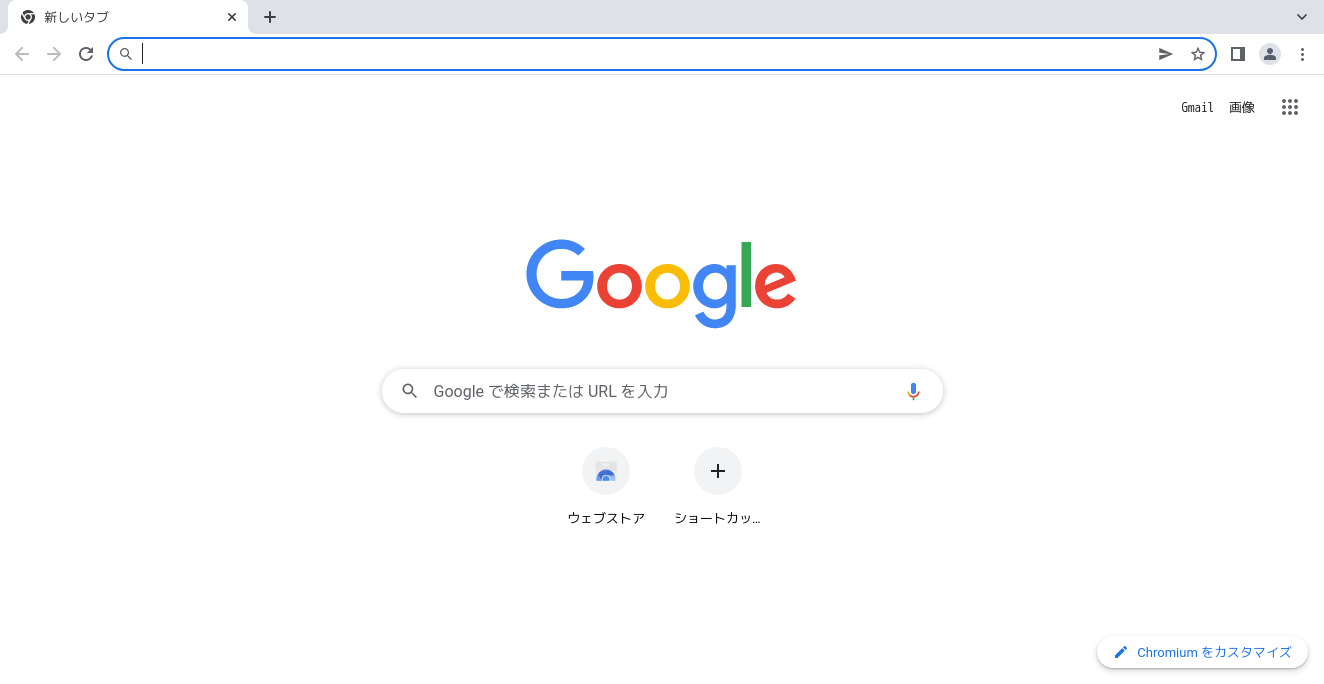The height and width of the screenshot is (684, 1324).
Task: Click the reload page icon
Action: point(86,54)
